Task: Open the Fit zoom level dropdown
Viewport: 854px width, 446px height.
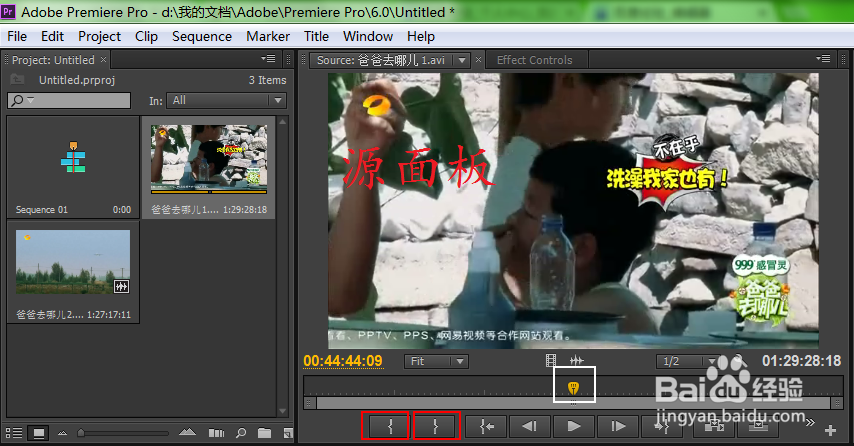Action: coord(436,361)
